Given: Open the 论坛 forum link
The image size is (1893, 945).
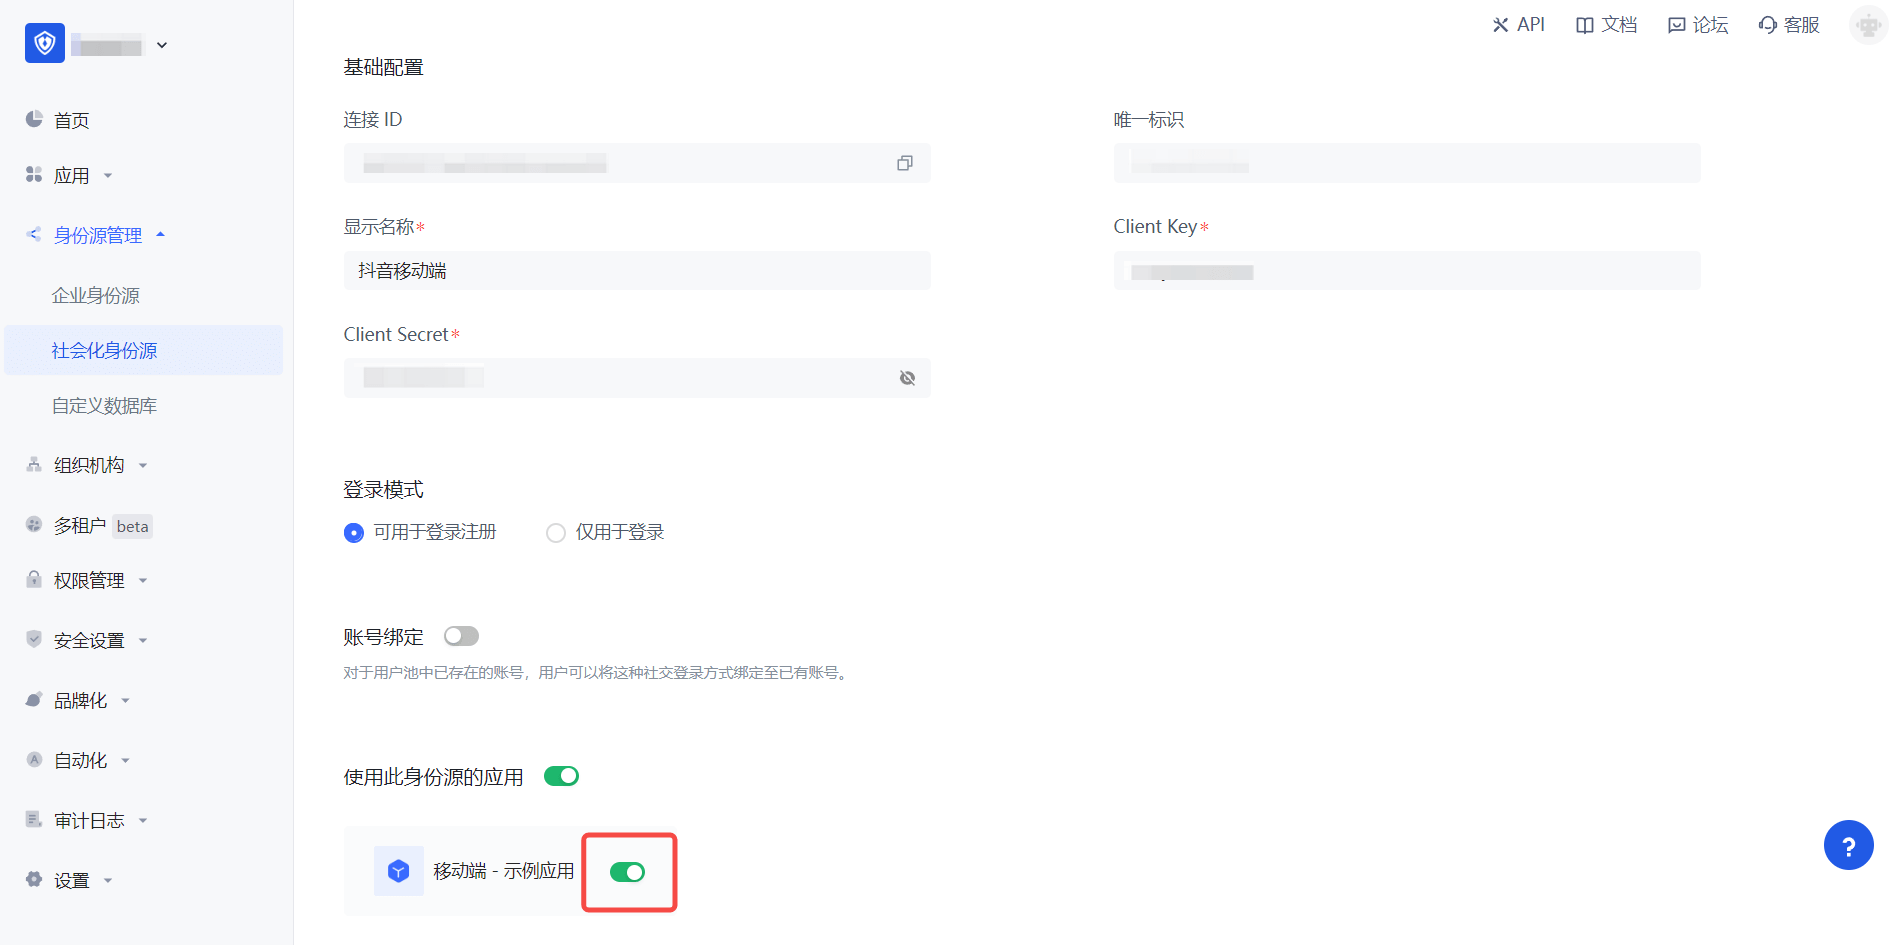Looking at the screenshot, I should coord(1698,25).
